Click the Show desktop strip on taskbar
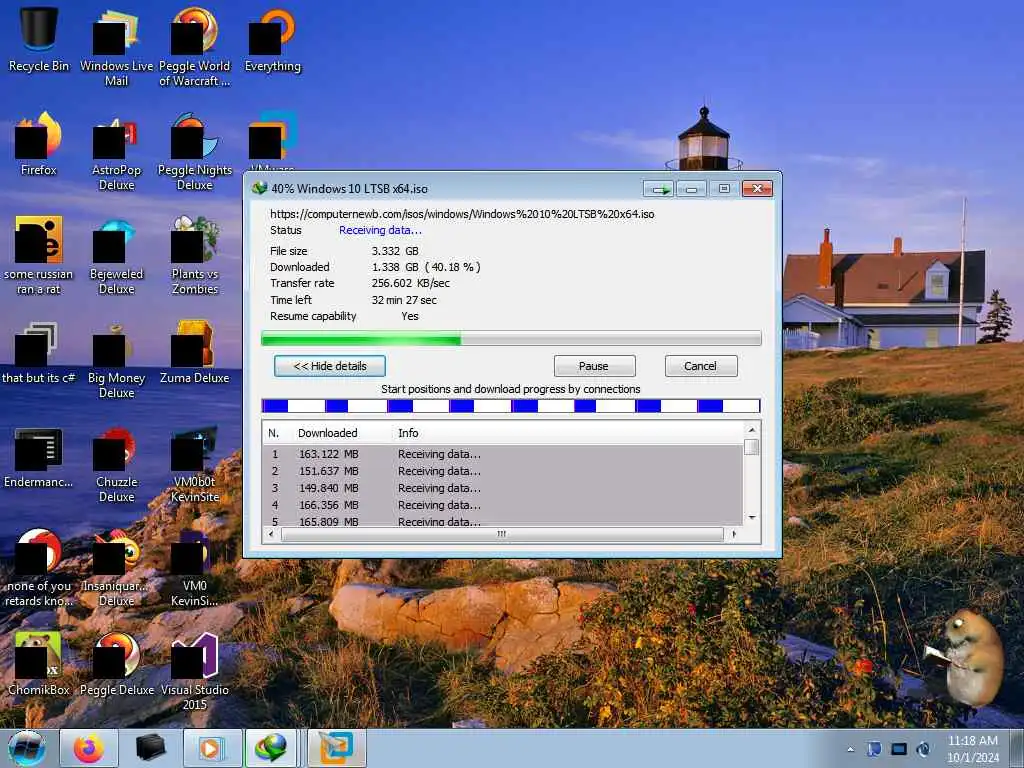This screenshot has width=1024, height=768. pyautogui.click(x=1018, y=748)
